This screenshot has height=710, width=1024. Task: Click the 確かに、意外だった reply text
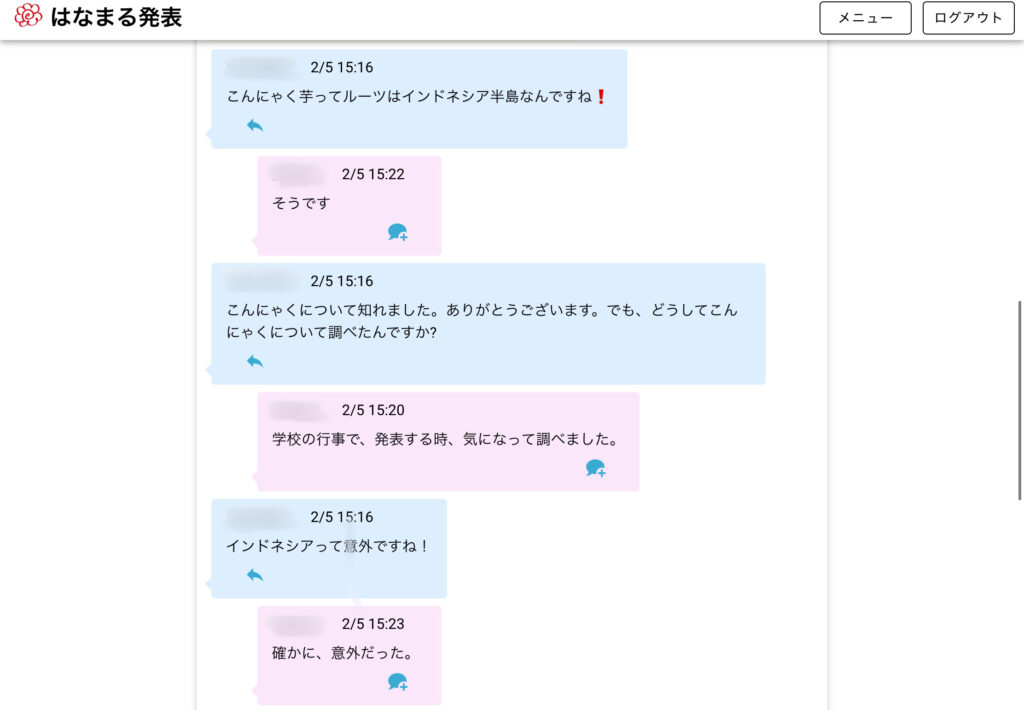pyautogui.click(x=342, y=653)
